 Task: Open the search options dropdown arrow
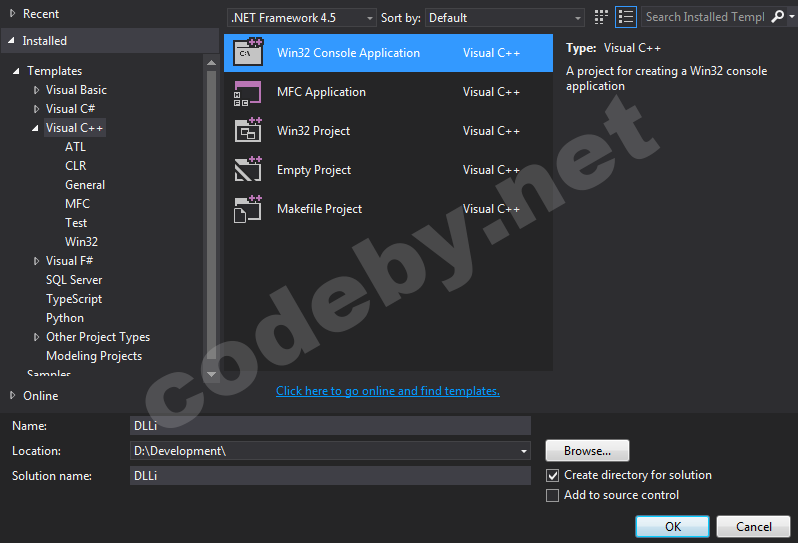point(791,17)
